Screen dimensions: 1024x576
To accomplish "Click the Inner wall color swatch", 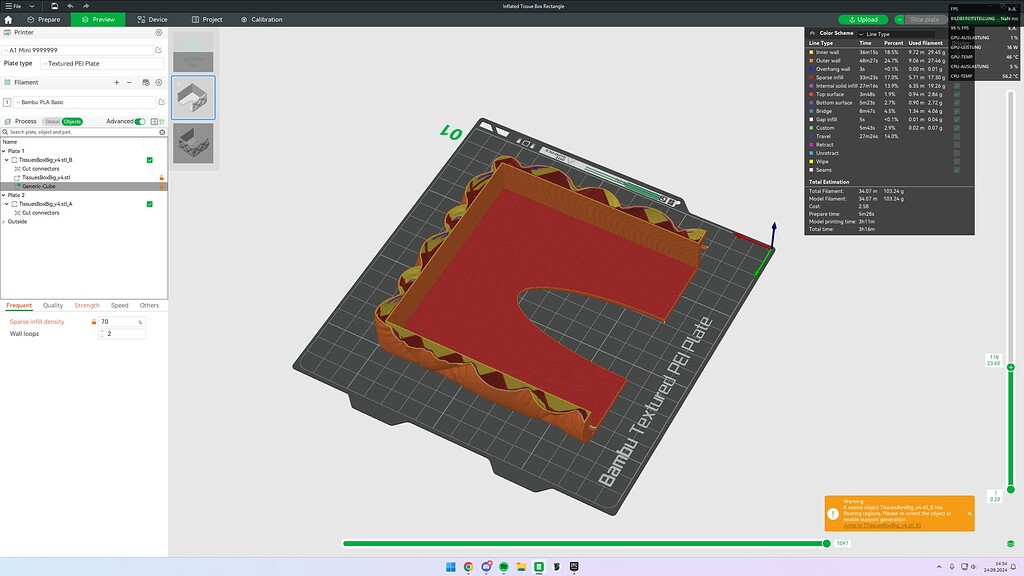I will click(x=812, y=52).
